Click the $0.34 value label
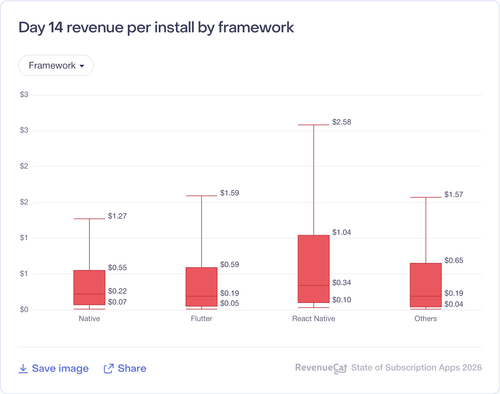500x394 pixels. tap(342, 283)
